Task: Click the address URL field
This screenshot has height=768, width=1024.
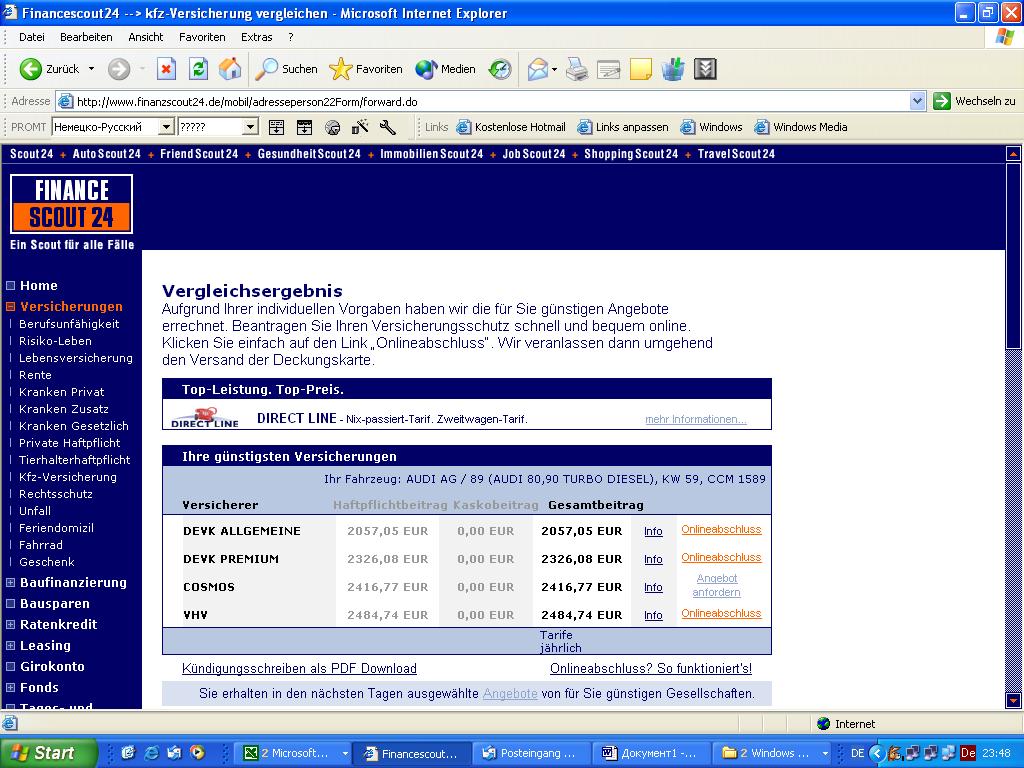Action: click(483, 101)
